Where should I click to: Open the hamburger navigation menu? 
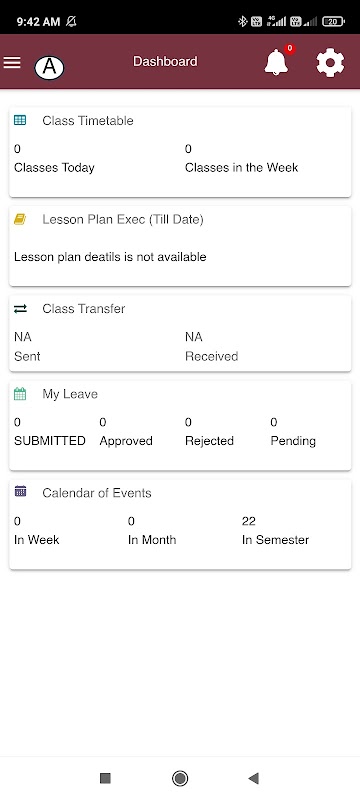[12, 62]
